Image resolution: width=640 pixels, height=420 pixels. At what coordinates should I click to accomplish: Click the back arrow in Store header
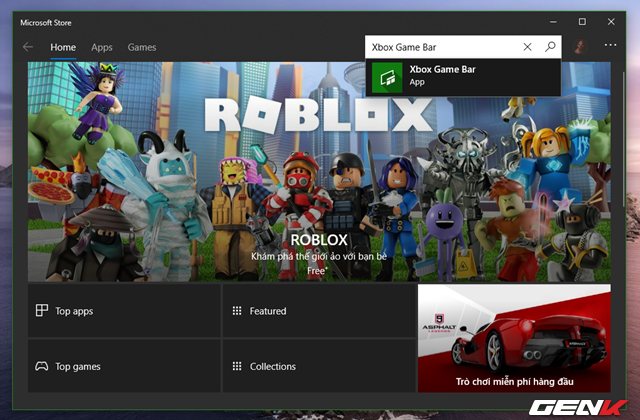28,47
